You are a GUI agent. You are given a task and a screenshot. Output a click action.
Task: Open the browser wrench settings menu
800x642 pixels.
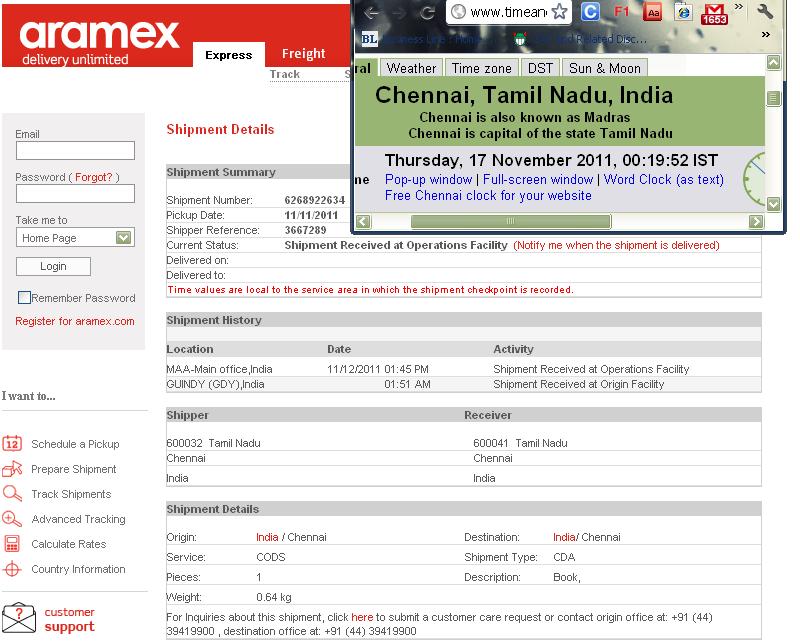click(766, 13)
